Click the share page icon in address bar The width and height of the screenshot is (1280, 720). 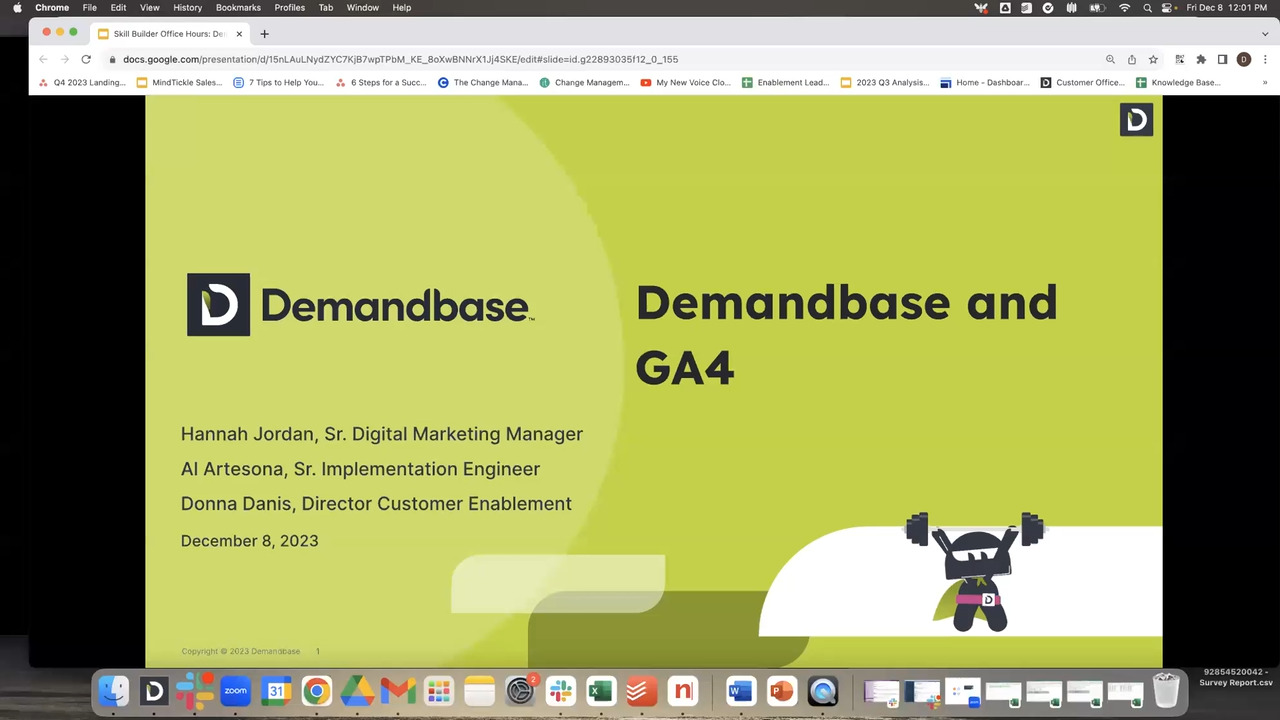pos(1132,59)
